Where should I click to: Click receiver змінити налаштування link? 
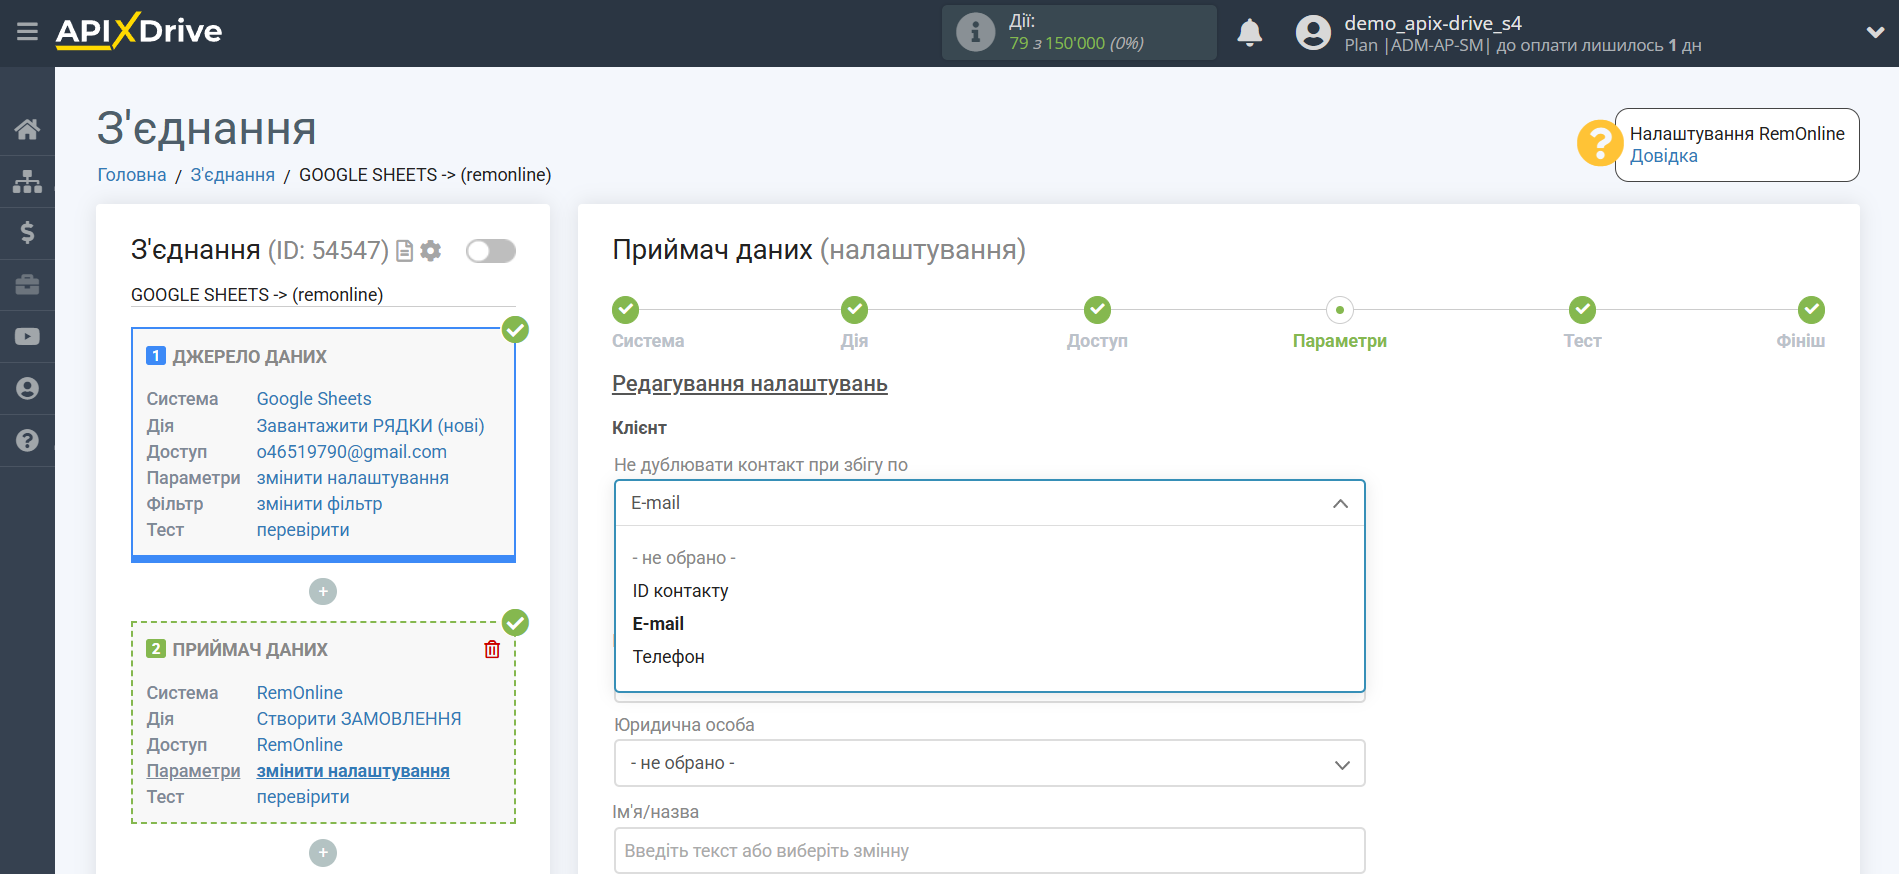(x=353, y=771)
